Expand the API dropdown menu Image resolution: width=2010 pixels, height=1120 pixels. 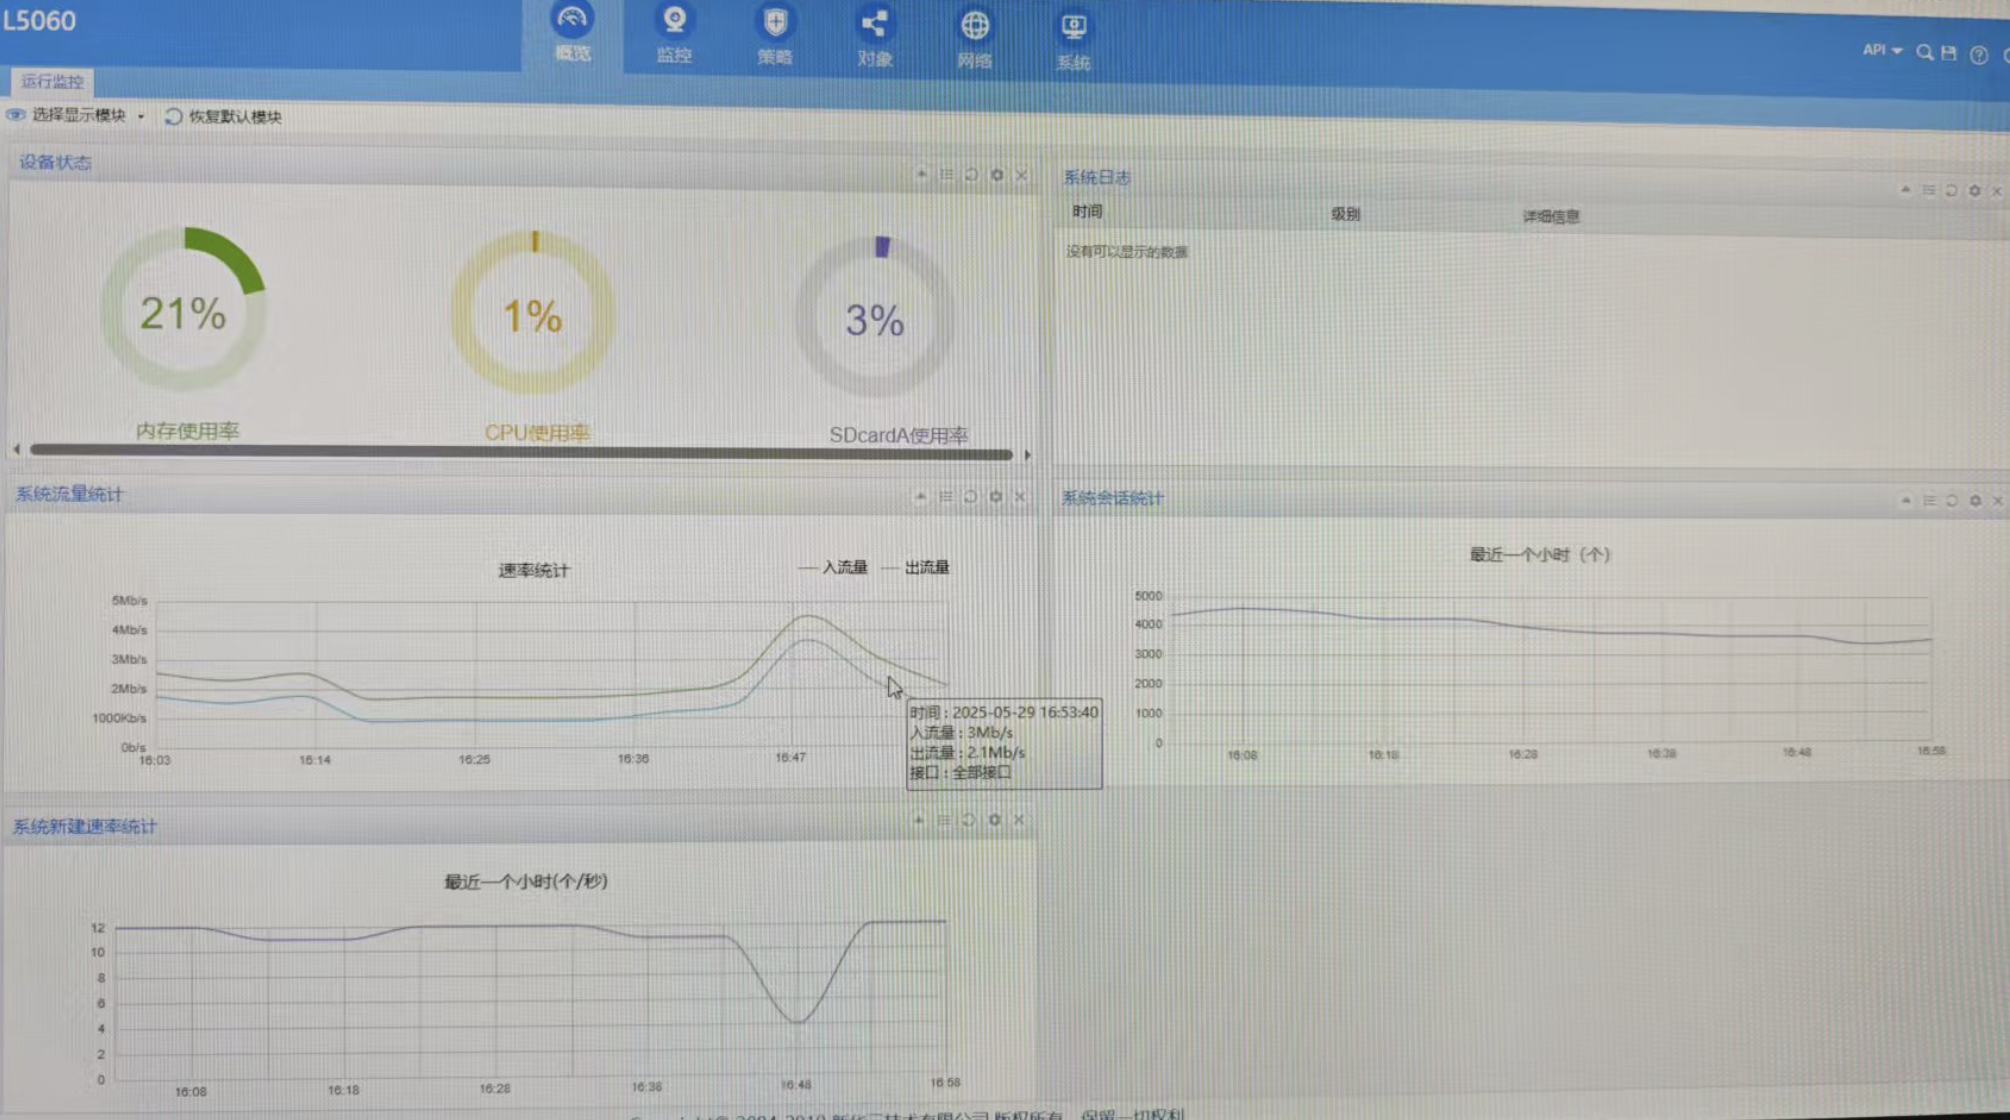[x=1881, y=50]
